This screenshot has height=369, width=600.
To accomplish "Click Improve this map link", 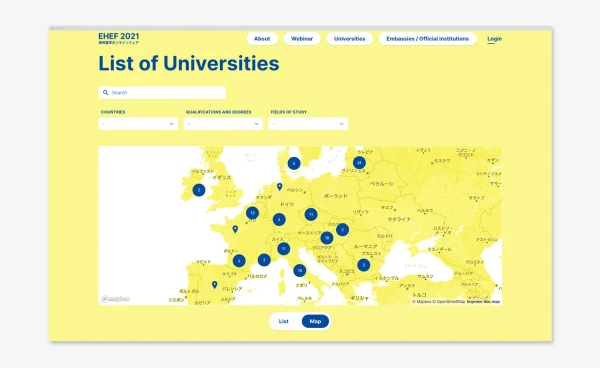I will coord(483,302).
